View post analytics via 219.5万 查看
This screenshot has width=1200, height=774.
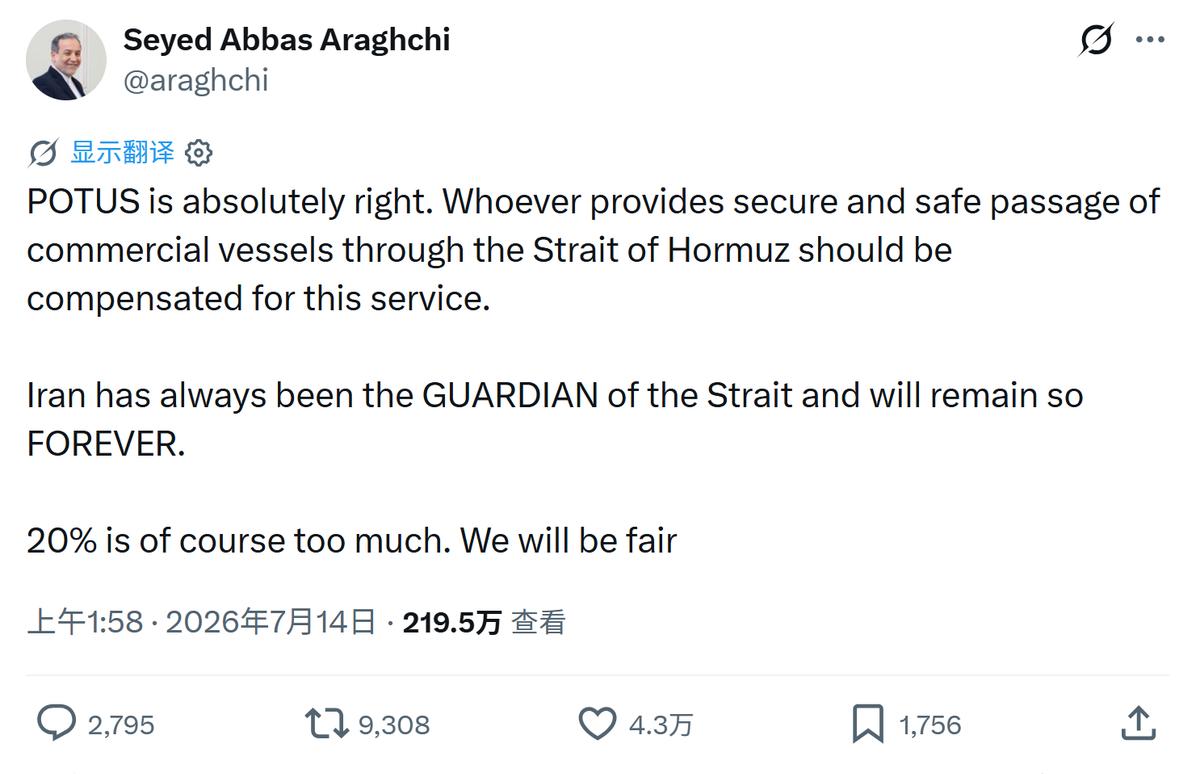point(484,623)
